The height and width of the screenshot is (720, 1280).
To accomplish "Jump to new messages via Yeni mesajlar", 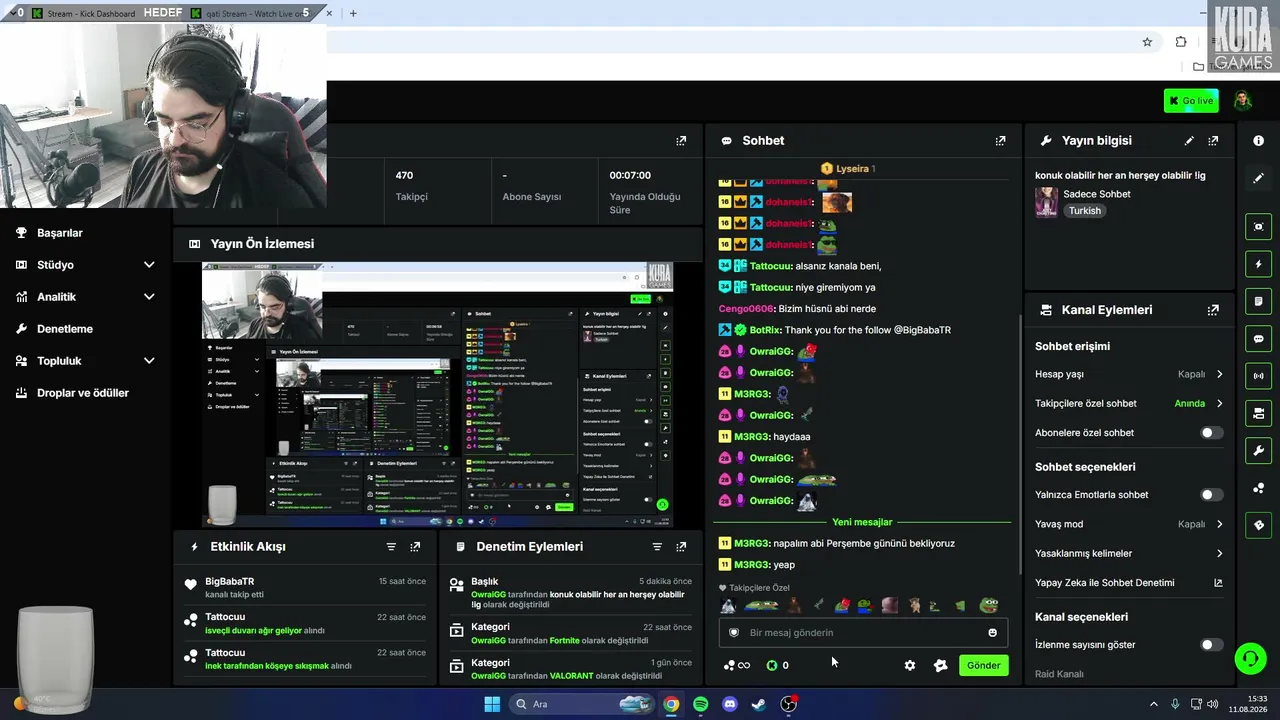I will coord(862,522).
